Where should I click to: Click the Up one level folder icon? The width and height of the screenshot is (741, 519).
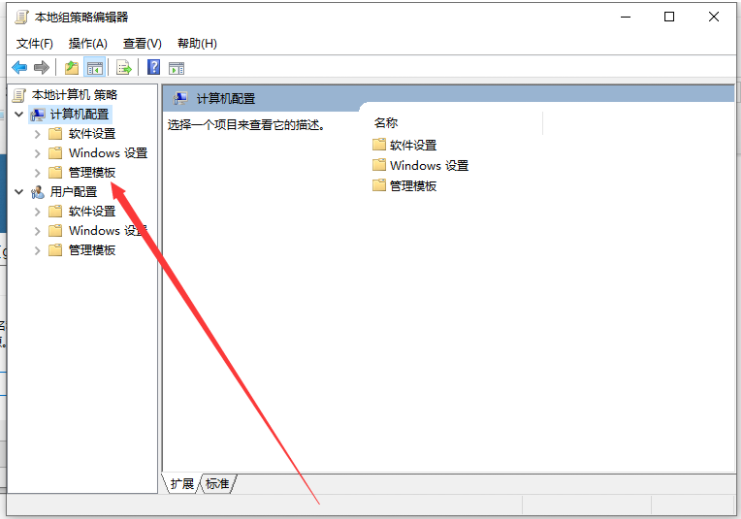click(72, 68)
